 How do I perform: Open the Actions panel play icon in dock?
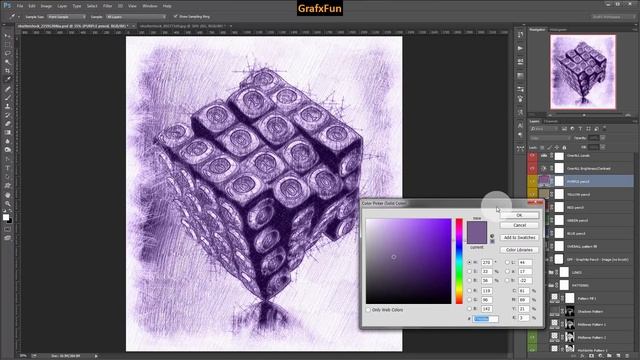tap(520, 48)
